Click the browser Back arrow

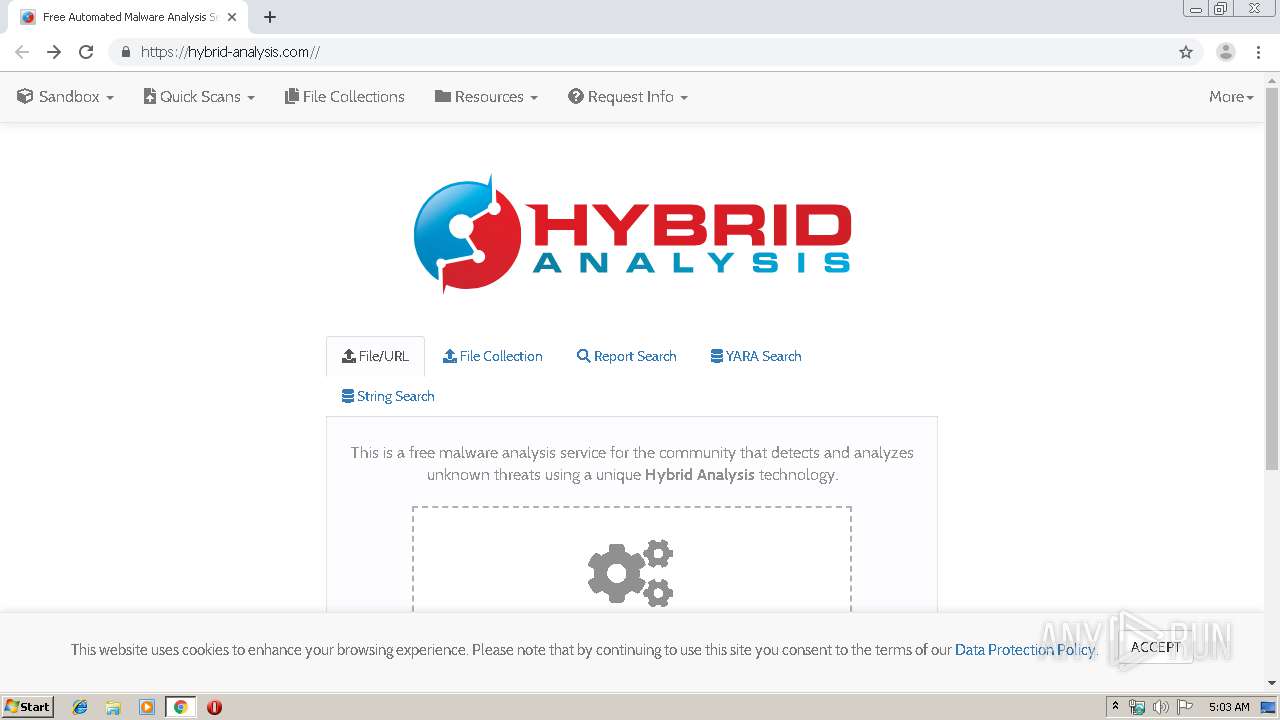click(22, 52)
